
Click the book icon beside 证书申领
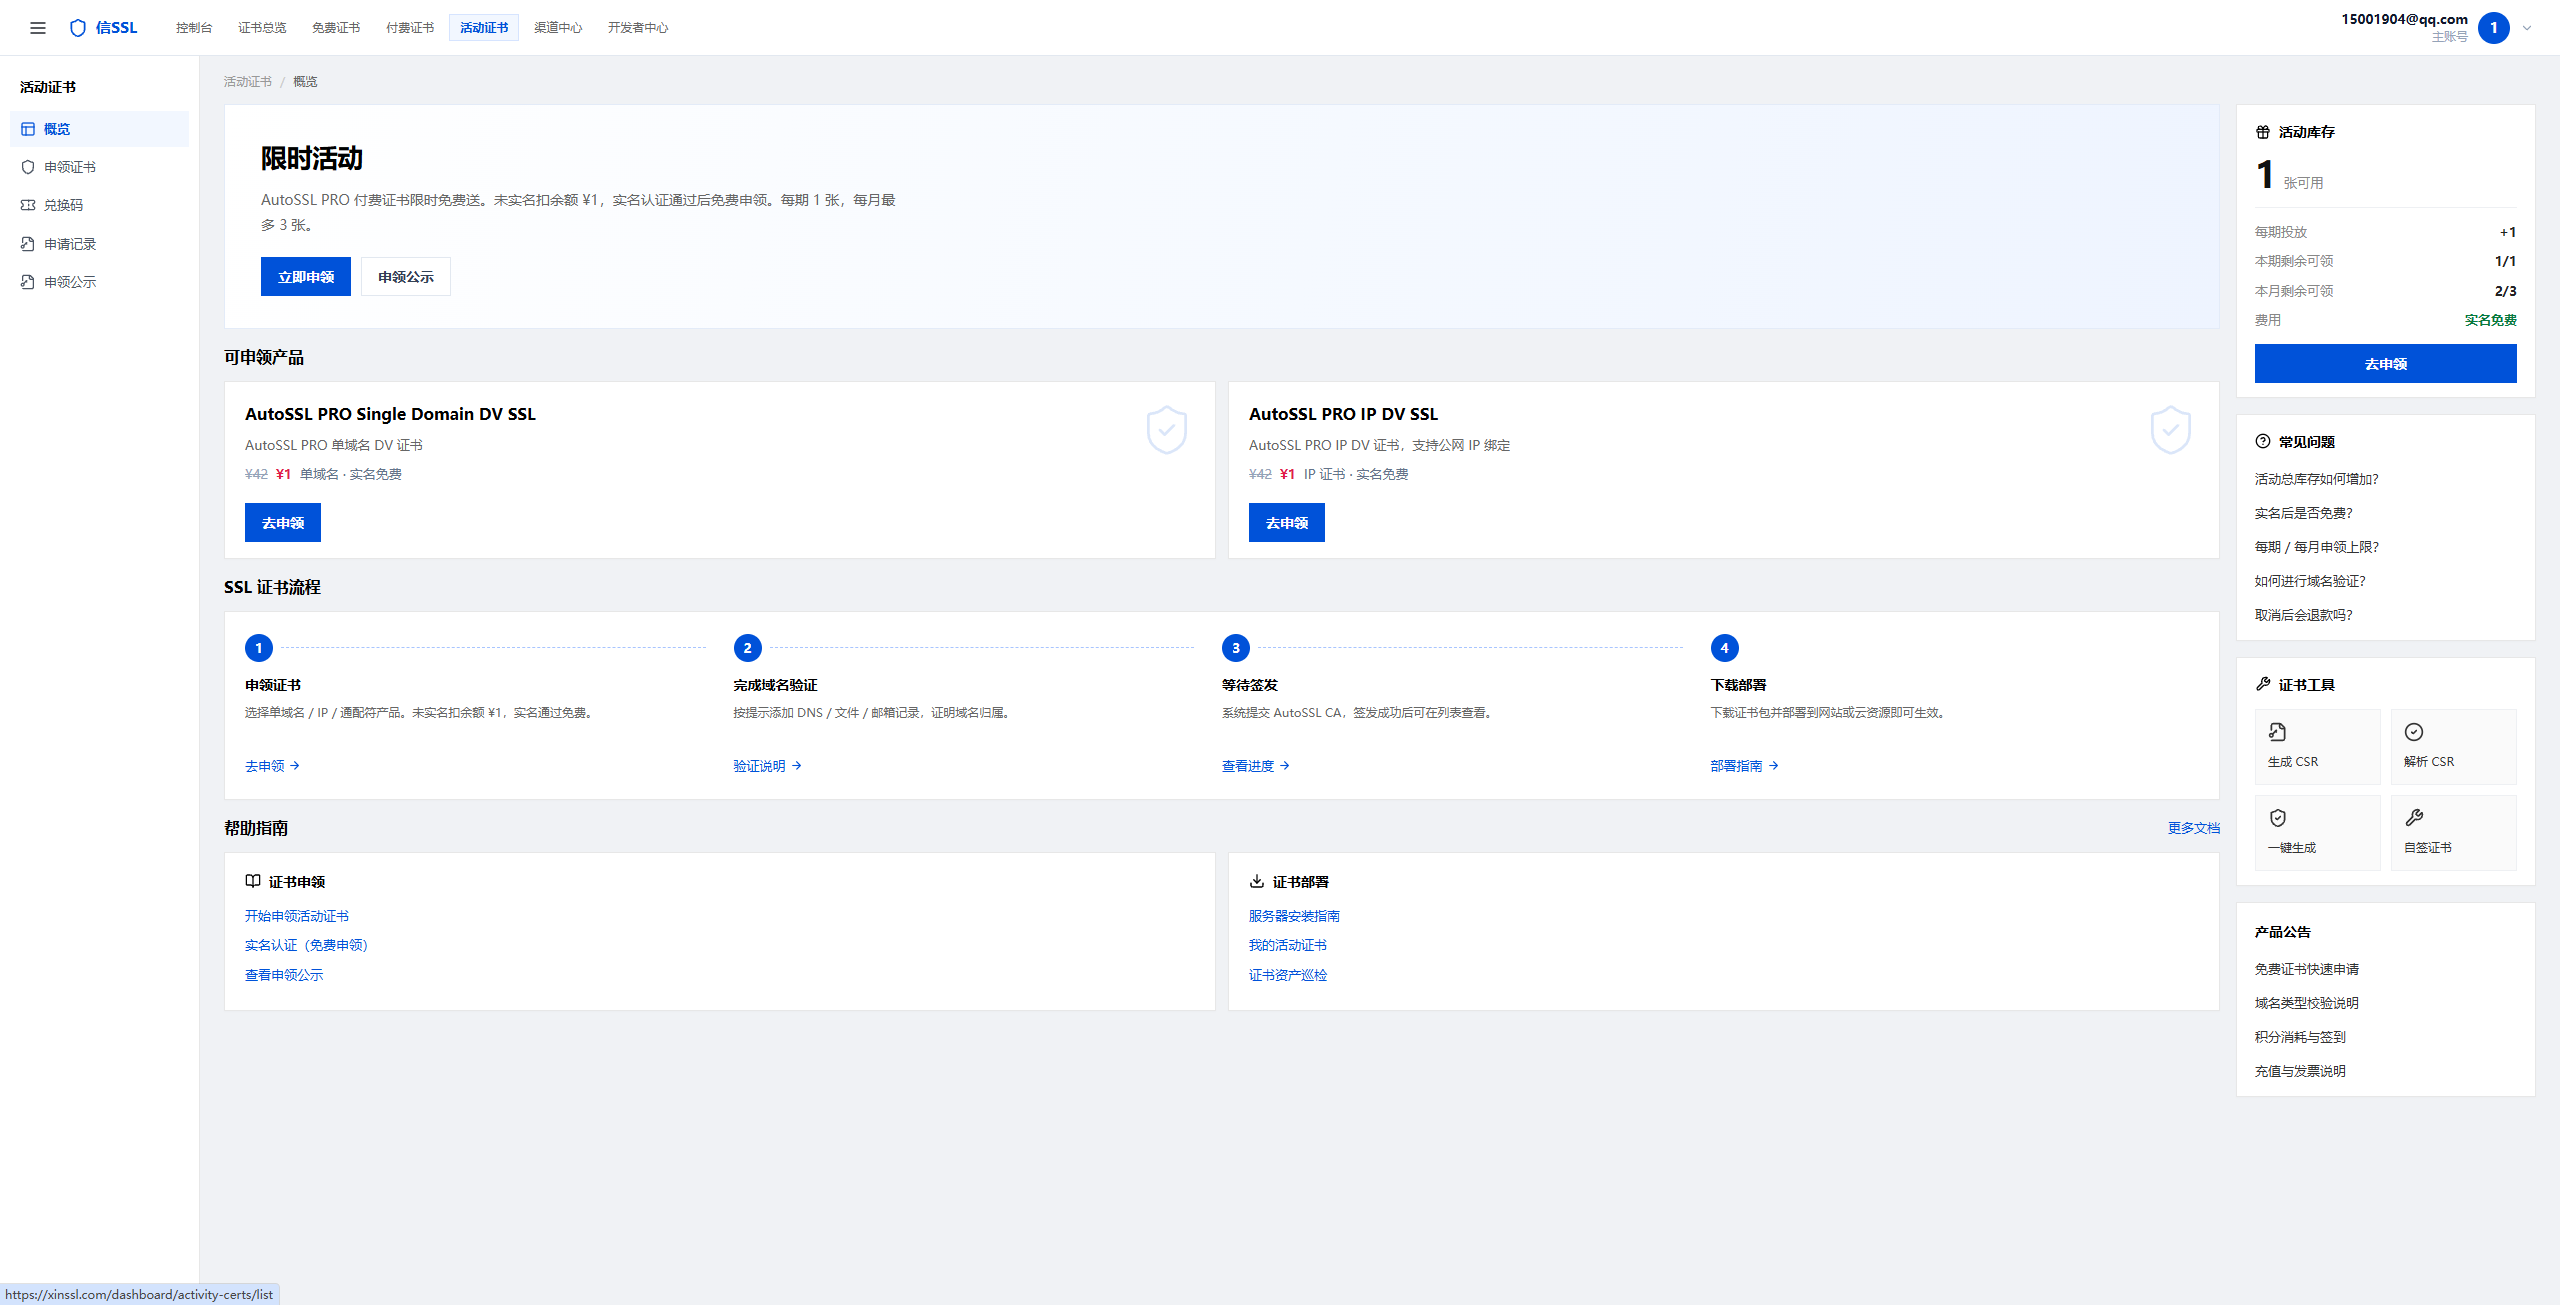point(253,881)
